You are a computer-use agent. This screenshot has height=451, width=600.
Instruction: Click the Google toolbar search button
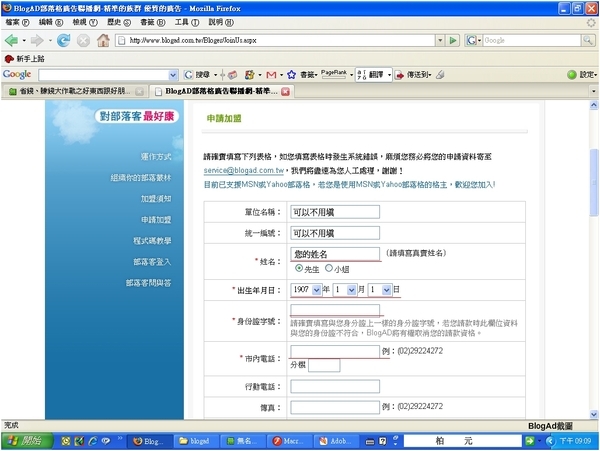(196, 75)
